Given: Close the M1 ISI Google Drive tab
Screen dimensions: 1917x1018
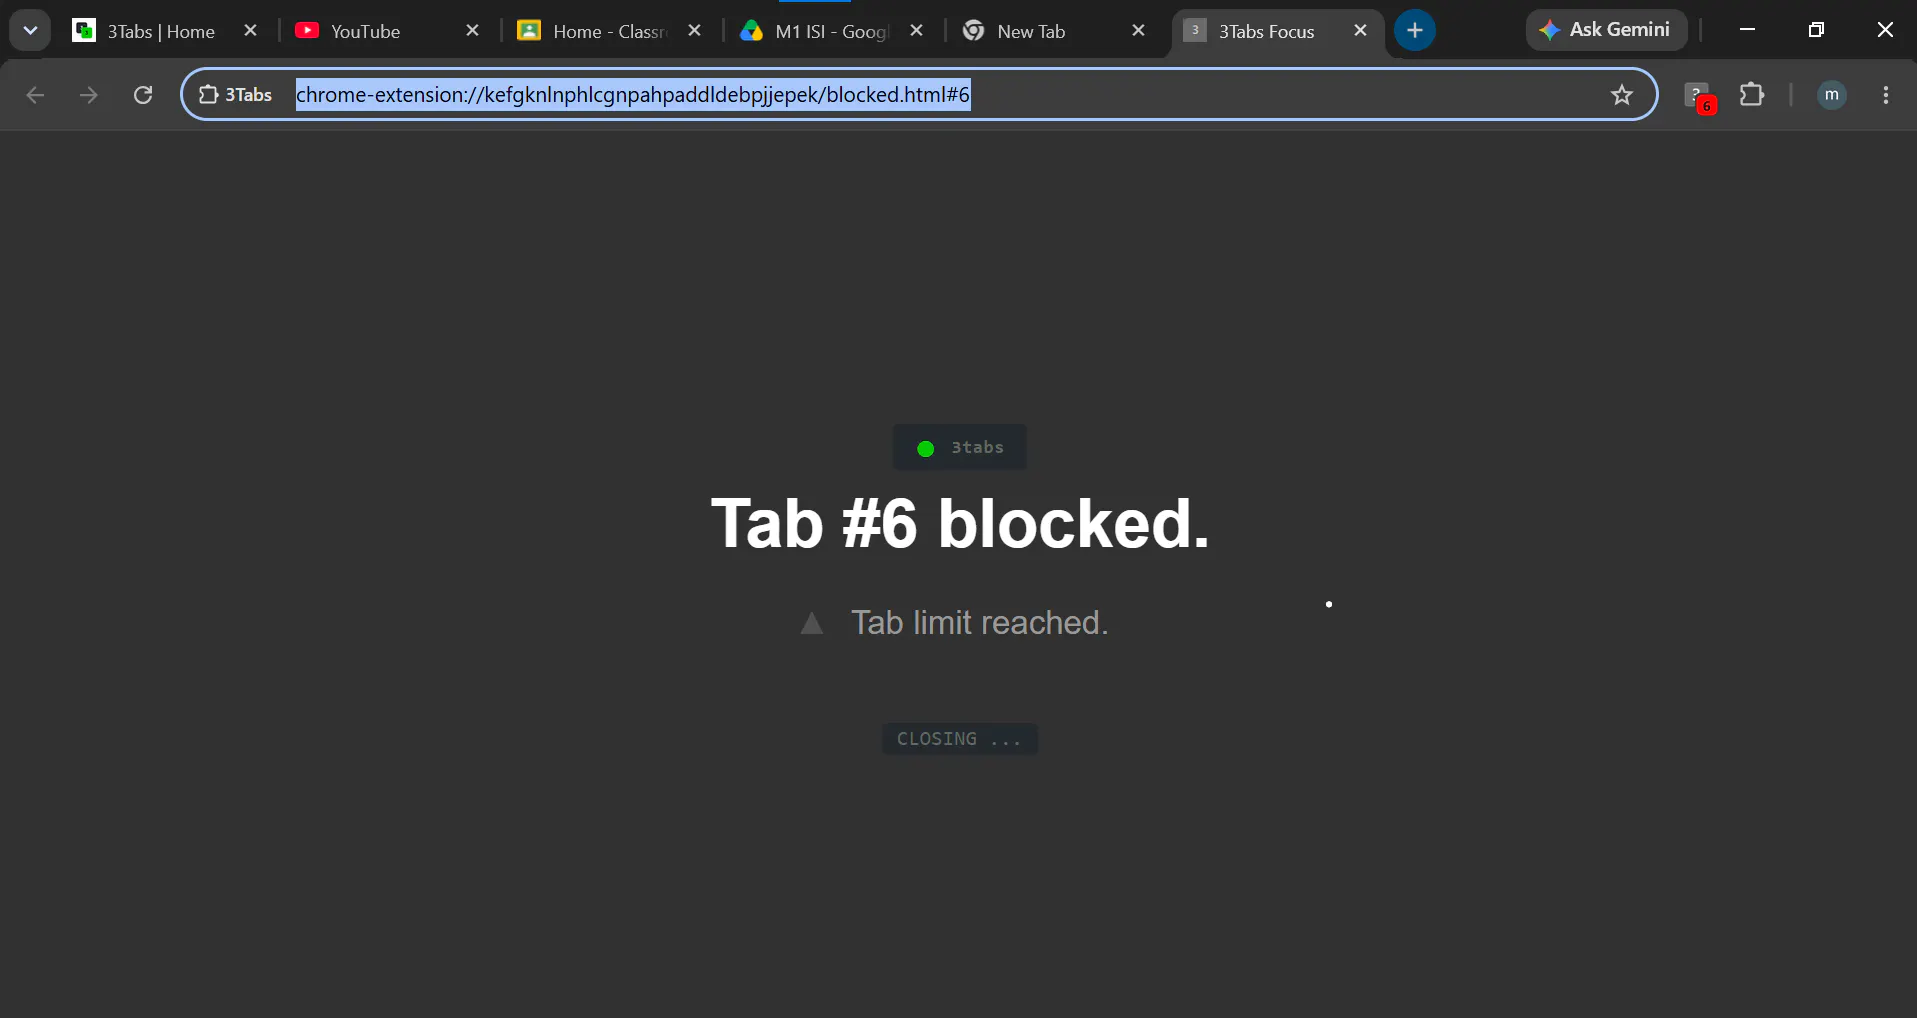Looking at the screenshot, I should [916, 31].
